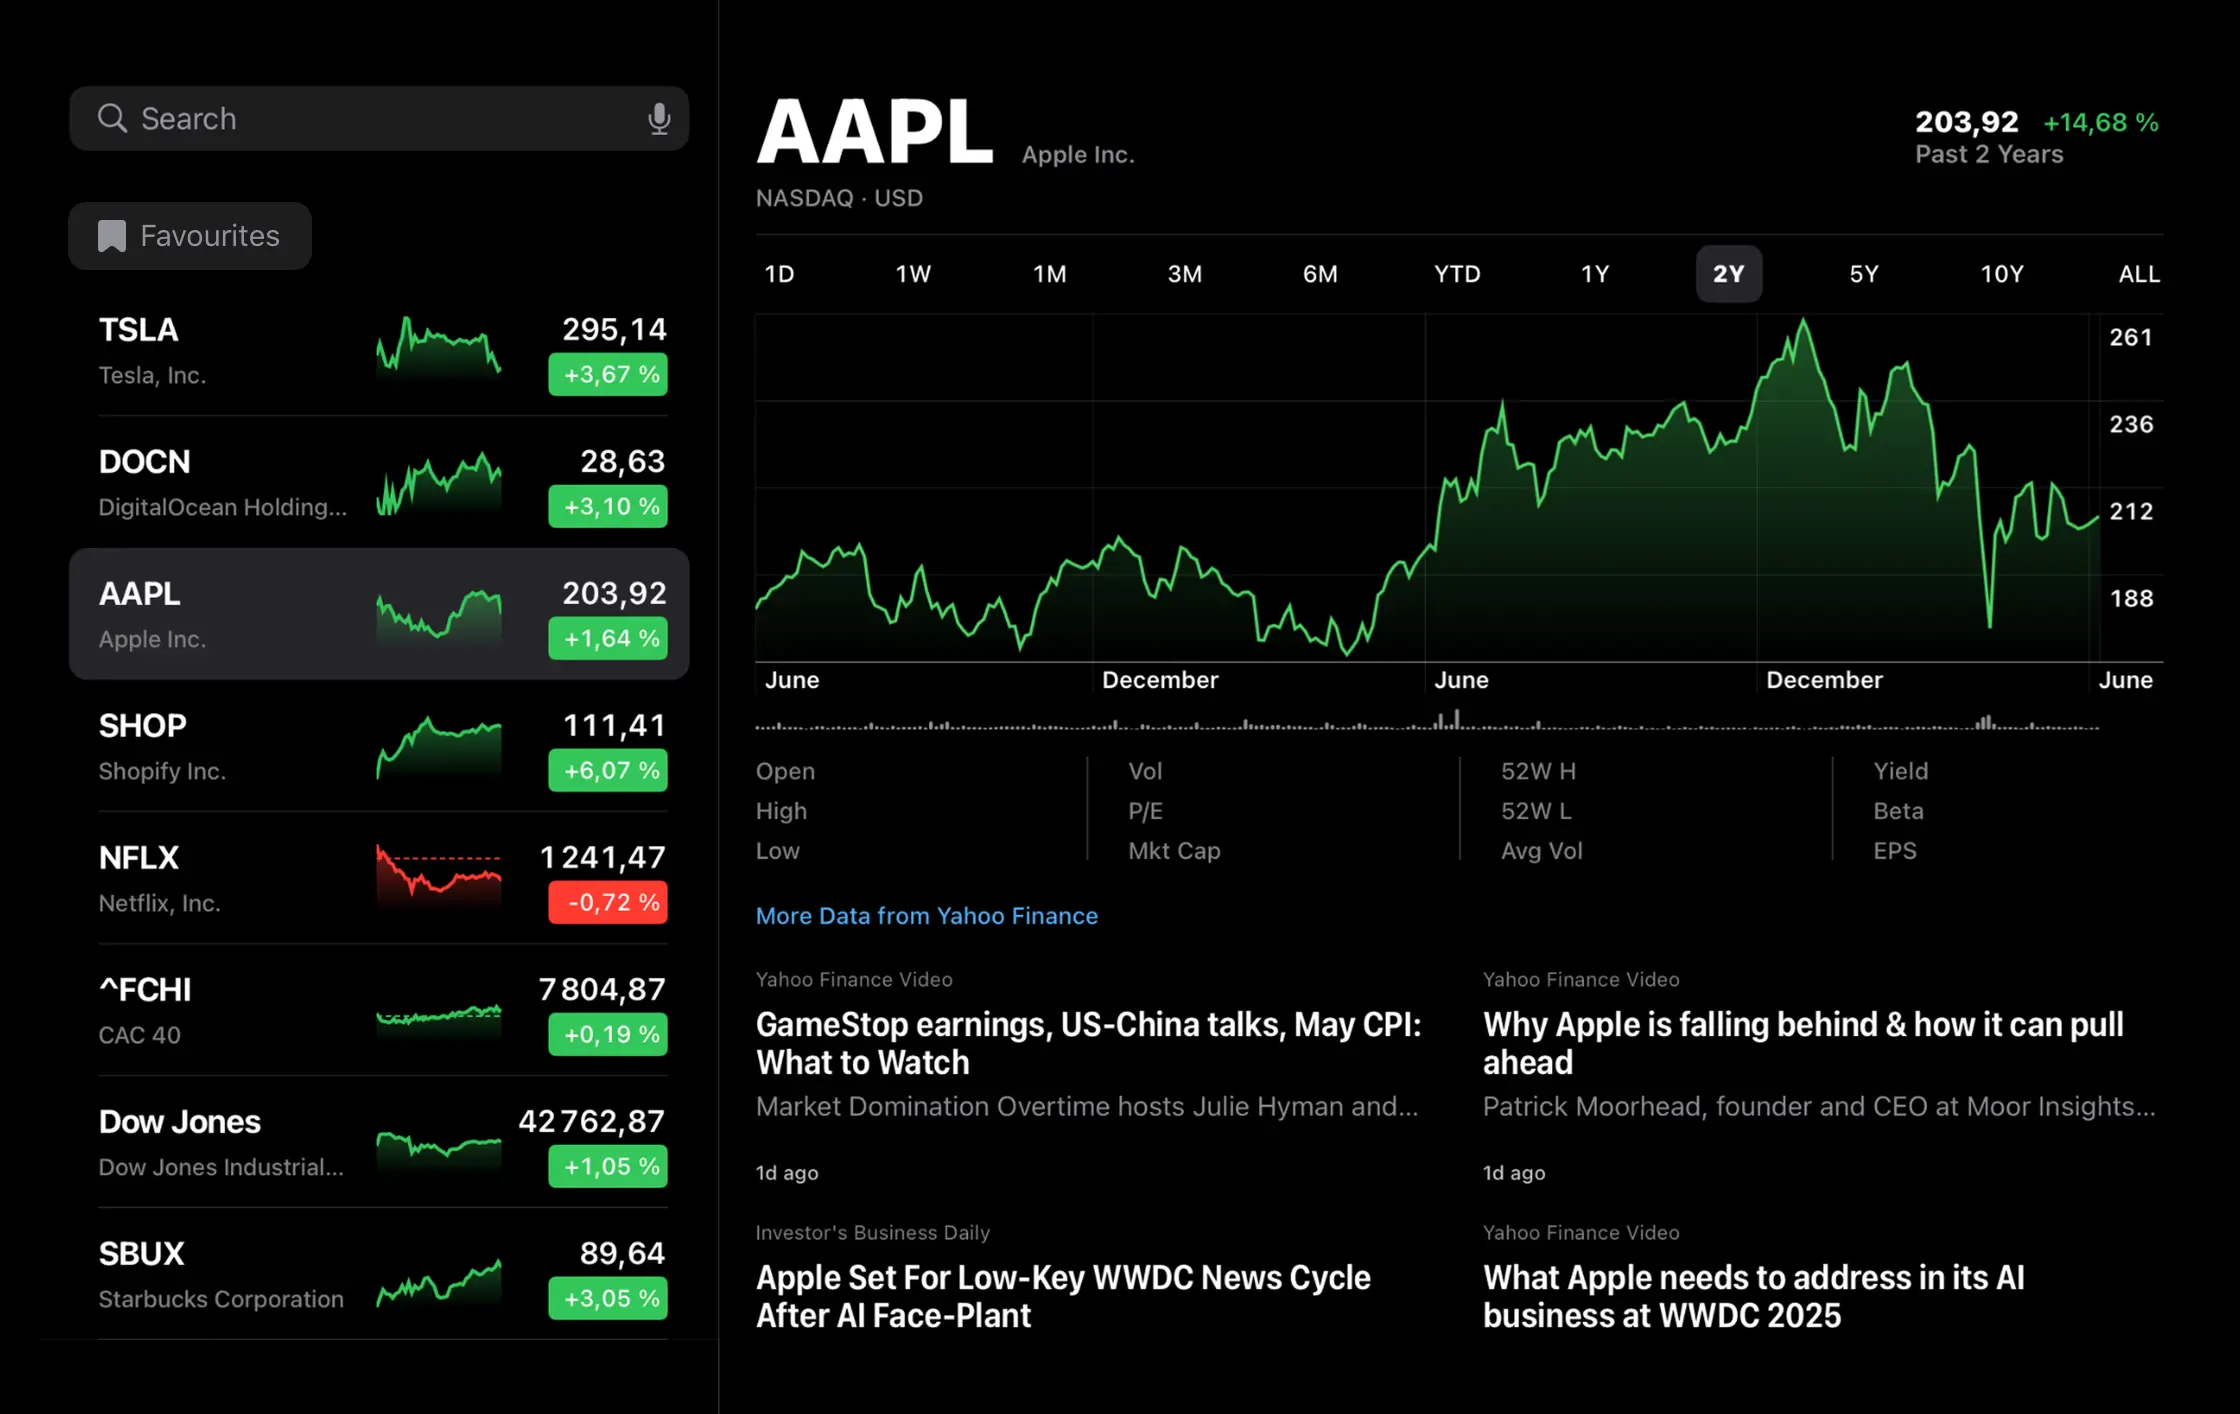Click the microphone dictation icon

coord(658,119)
